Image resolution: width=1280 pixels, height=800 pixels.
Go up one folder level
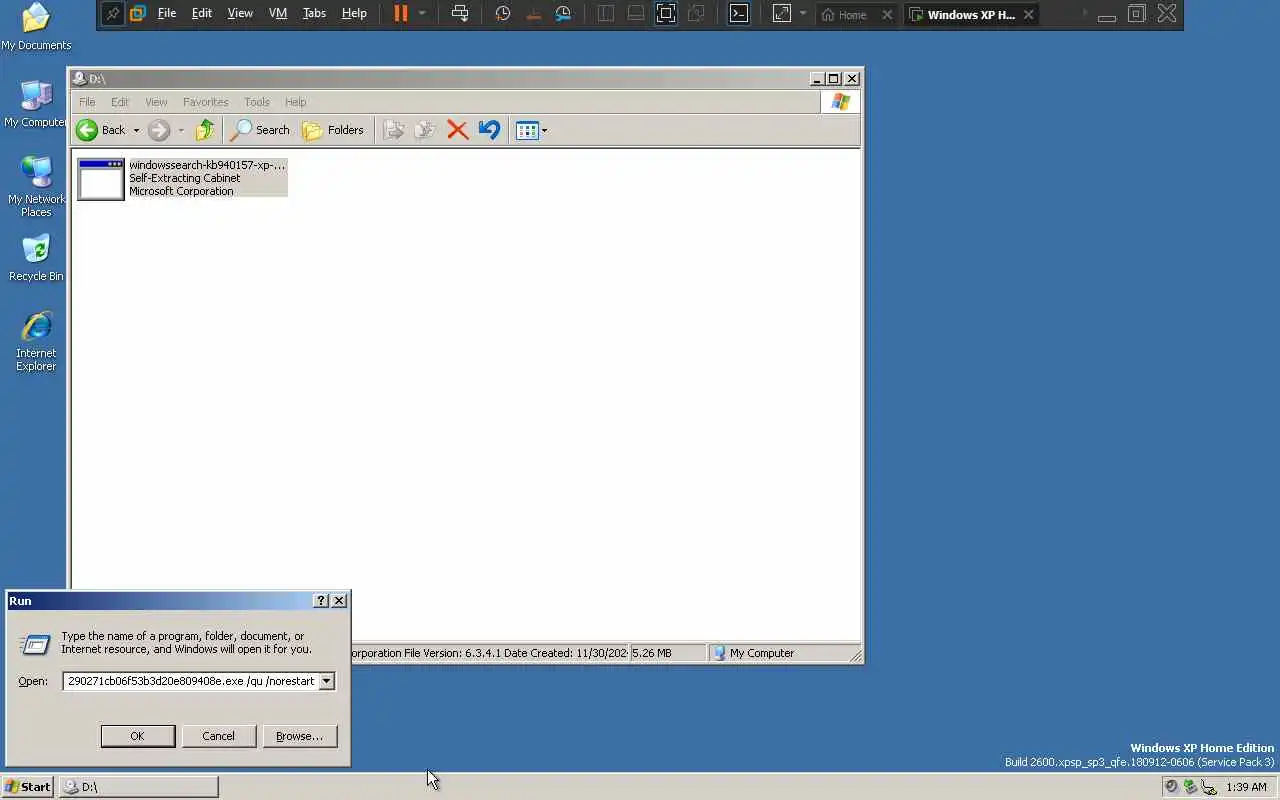tap(205, 130)
